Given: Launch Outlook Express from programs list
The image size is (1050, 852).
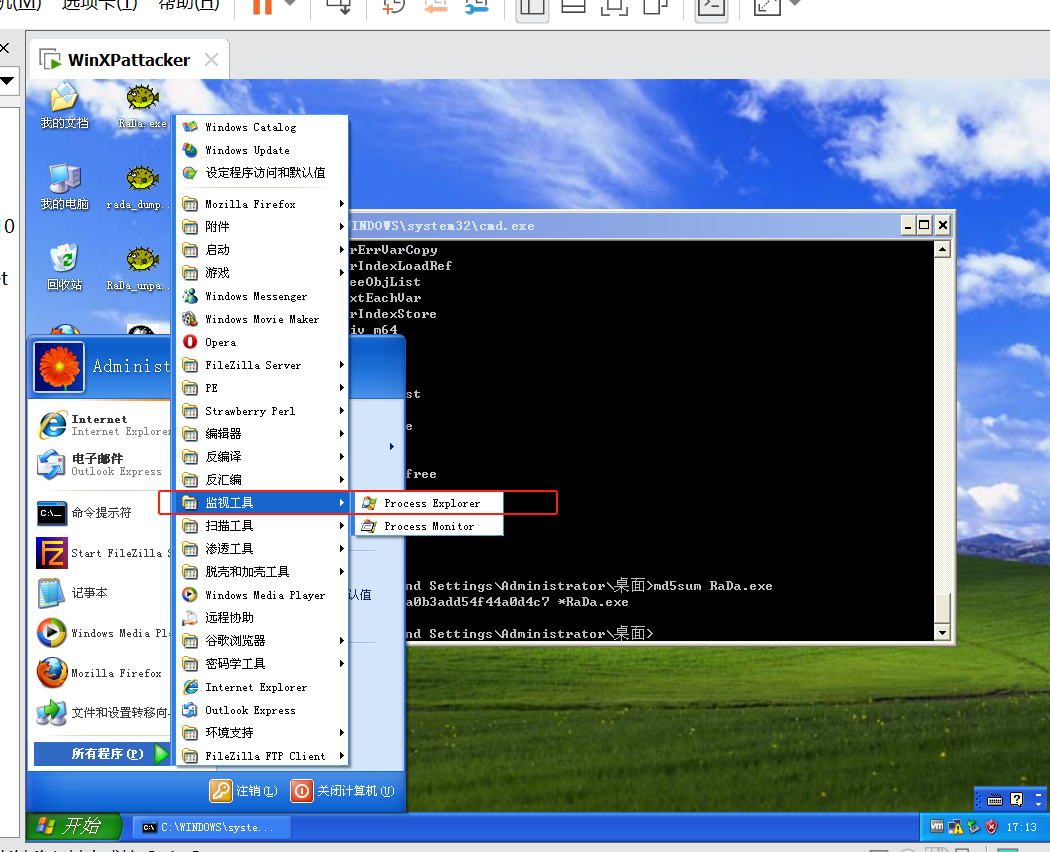Looking at the screenshot, I should click(x=262, y=710).
